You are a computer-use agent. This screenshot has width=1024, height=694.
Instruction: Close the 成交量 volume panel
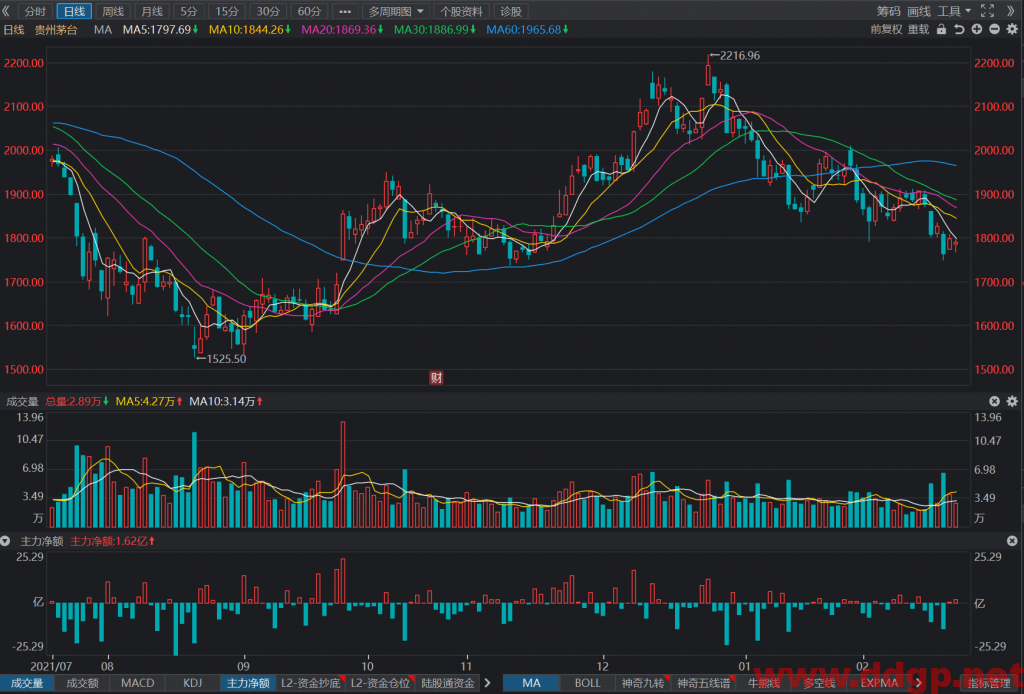tap(994, 402)
